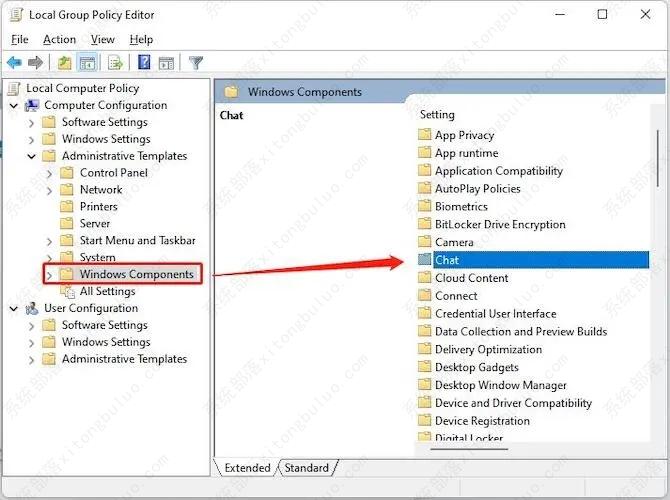
Task: Open the Help toolbar icon
Action: coord(144,62)
